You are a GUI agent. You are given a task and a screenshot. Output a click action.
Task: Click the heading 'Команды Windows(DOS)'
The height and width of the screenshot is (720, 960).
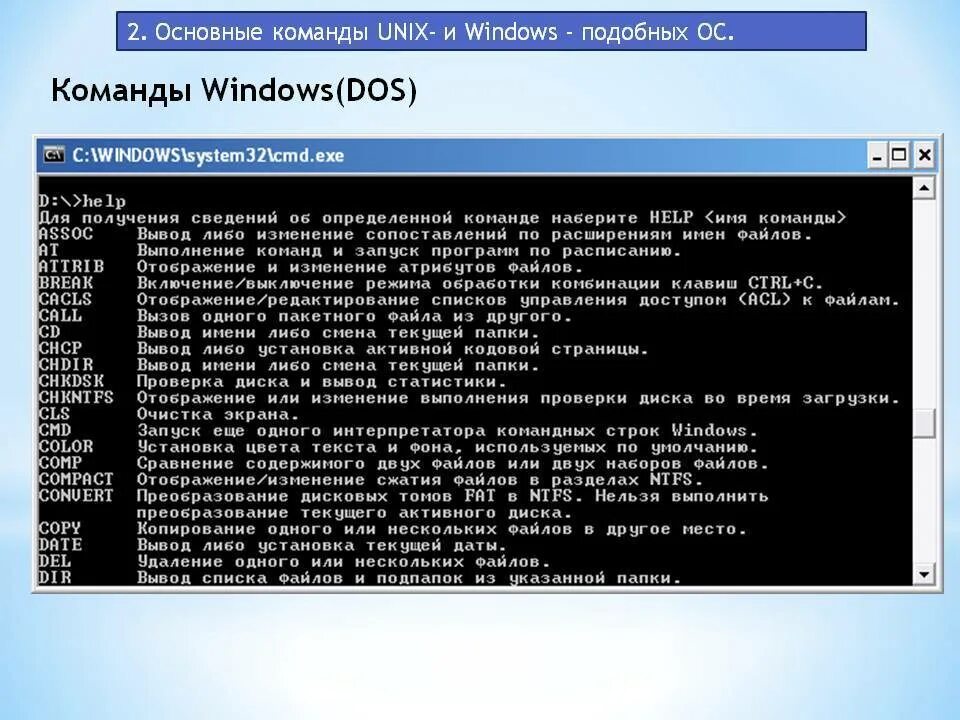[234, 90]
